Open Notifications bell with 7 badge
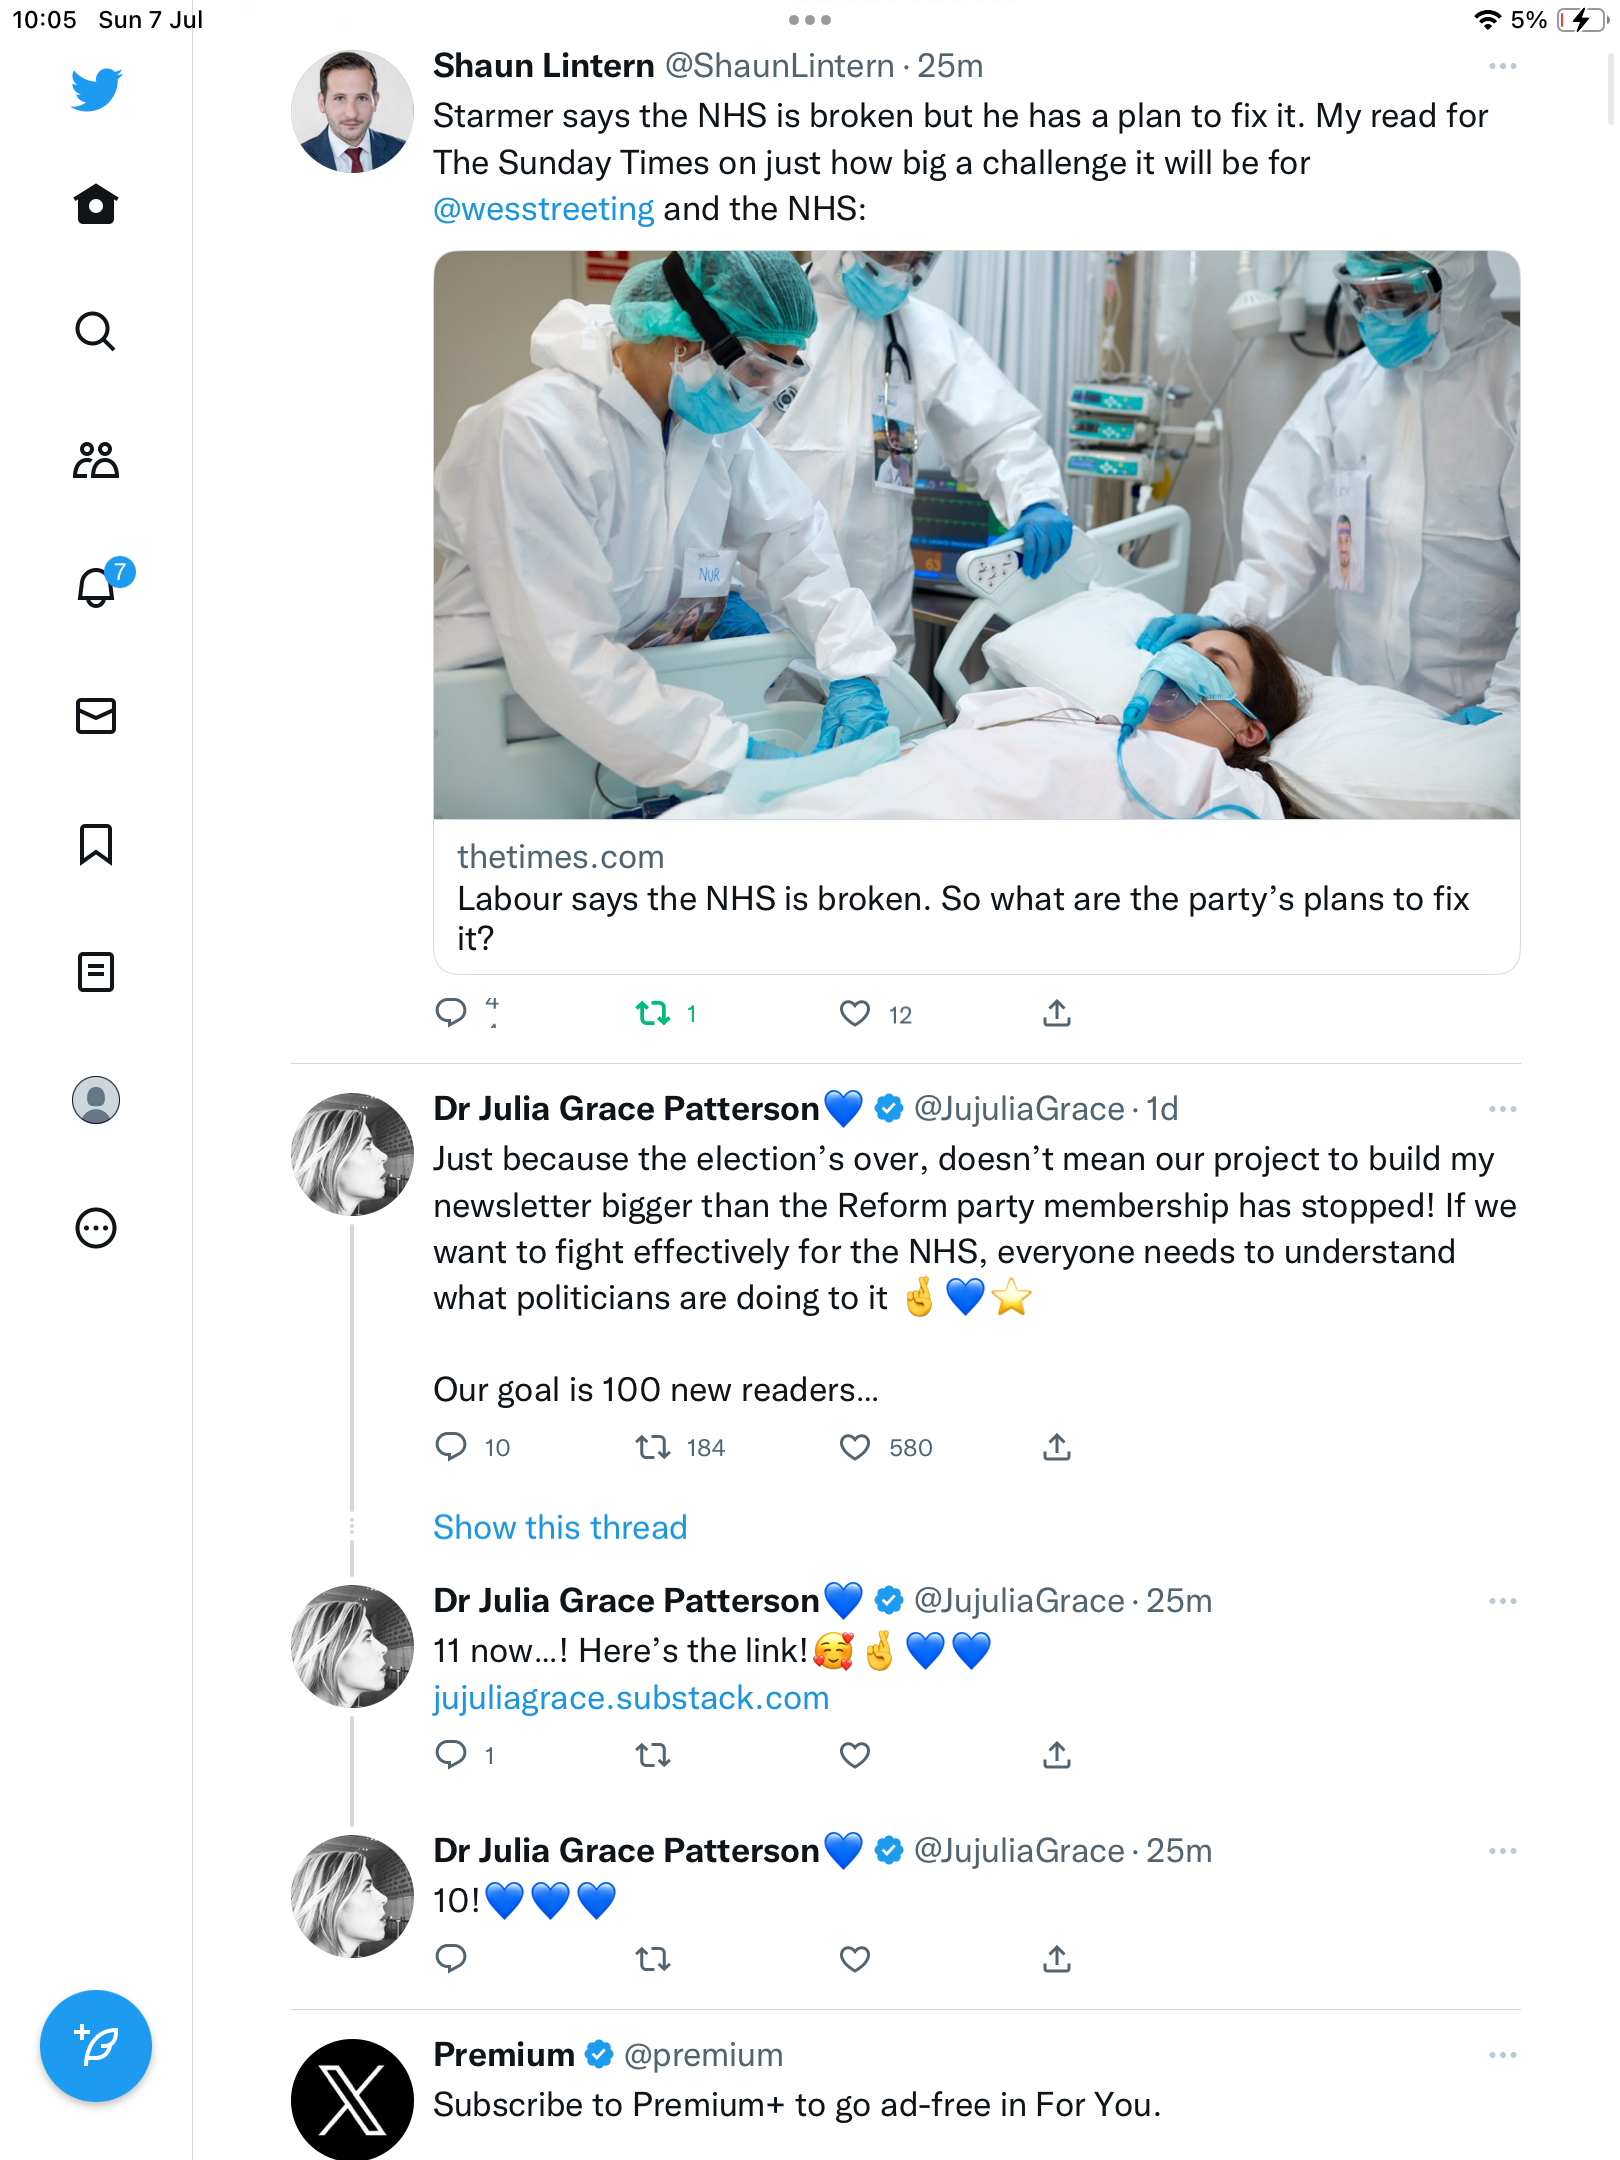1620x2160 pixels. (x=97, y=587)
